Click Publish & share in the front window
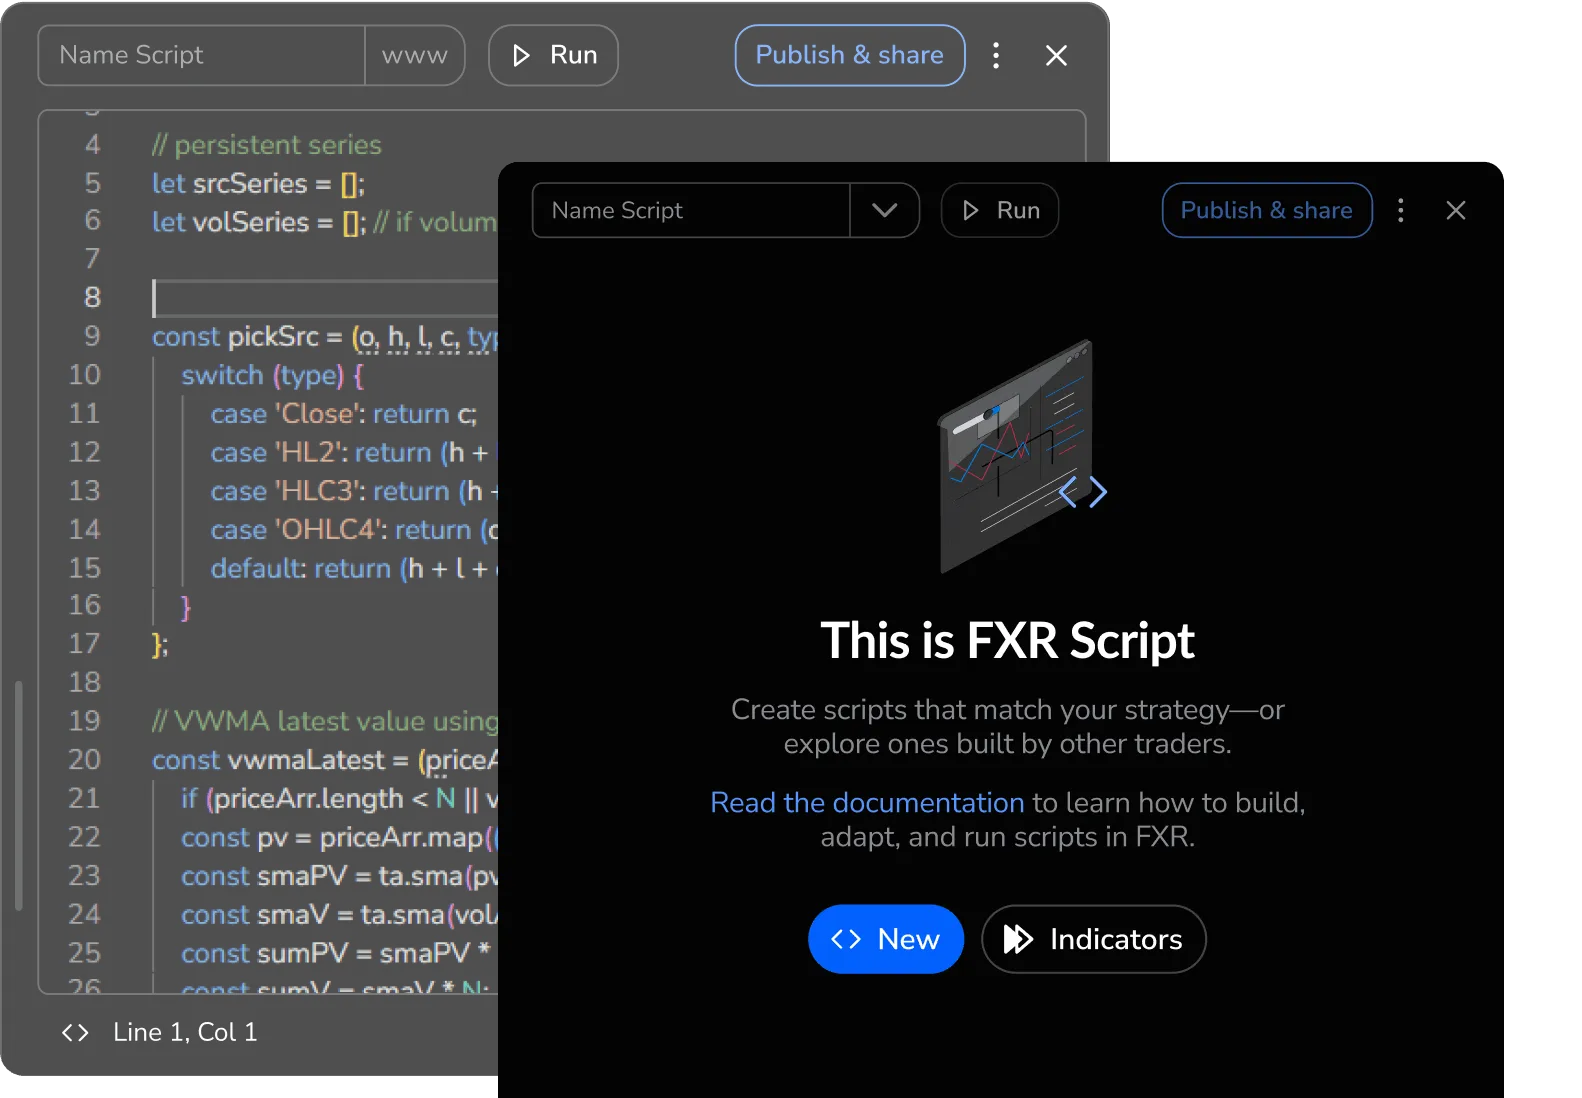The width and height of the screenshot is (1582, 1098). point(1266,210)
